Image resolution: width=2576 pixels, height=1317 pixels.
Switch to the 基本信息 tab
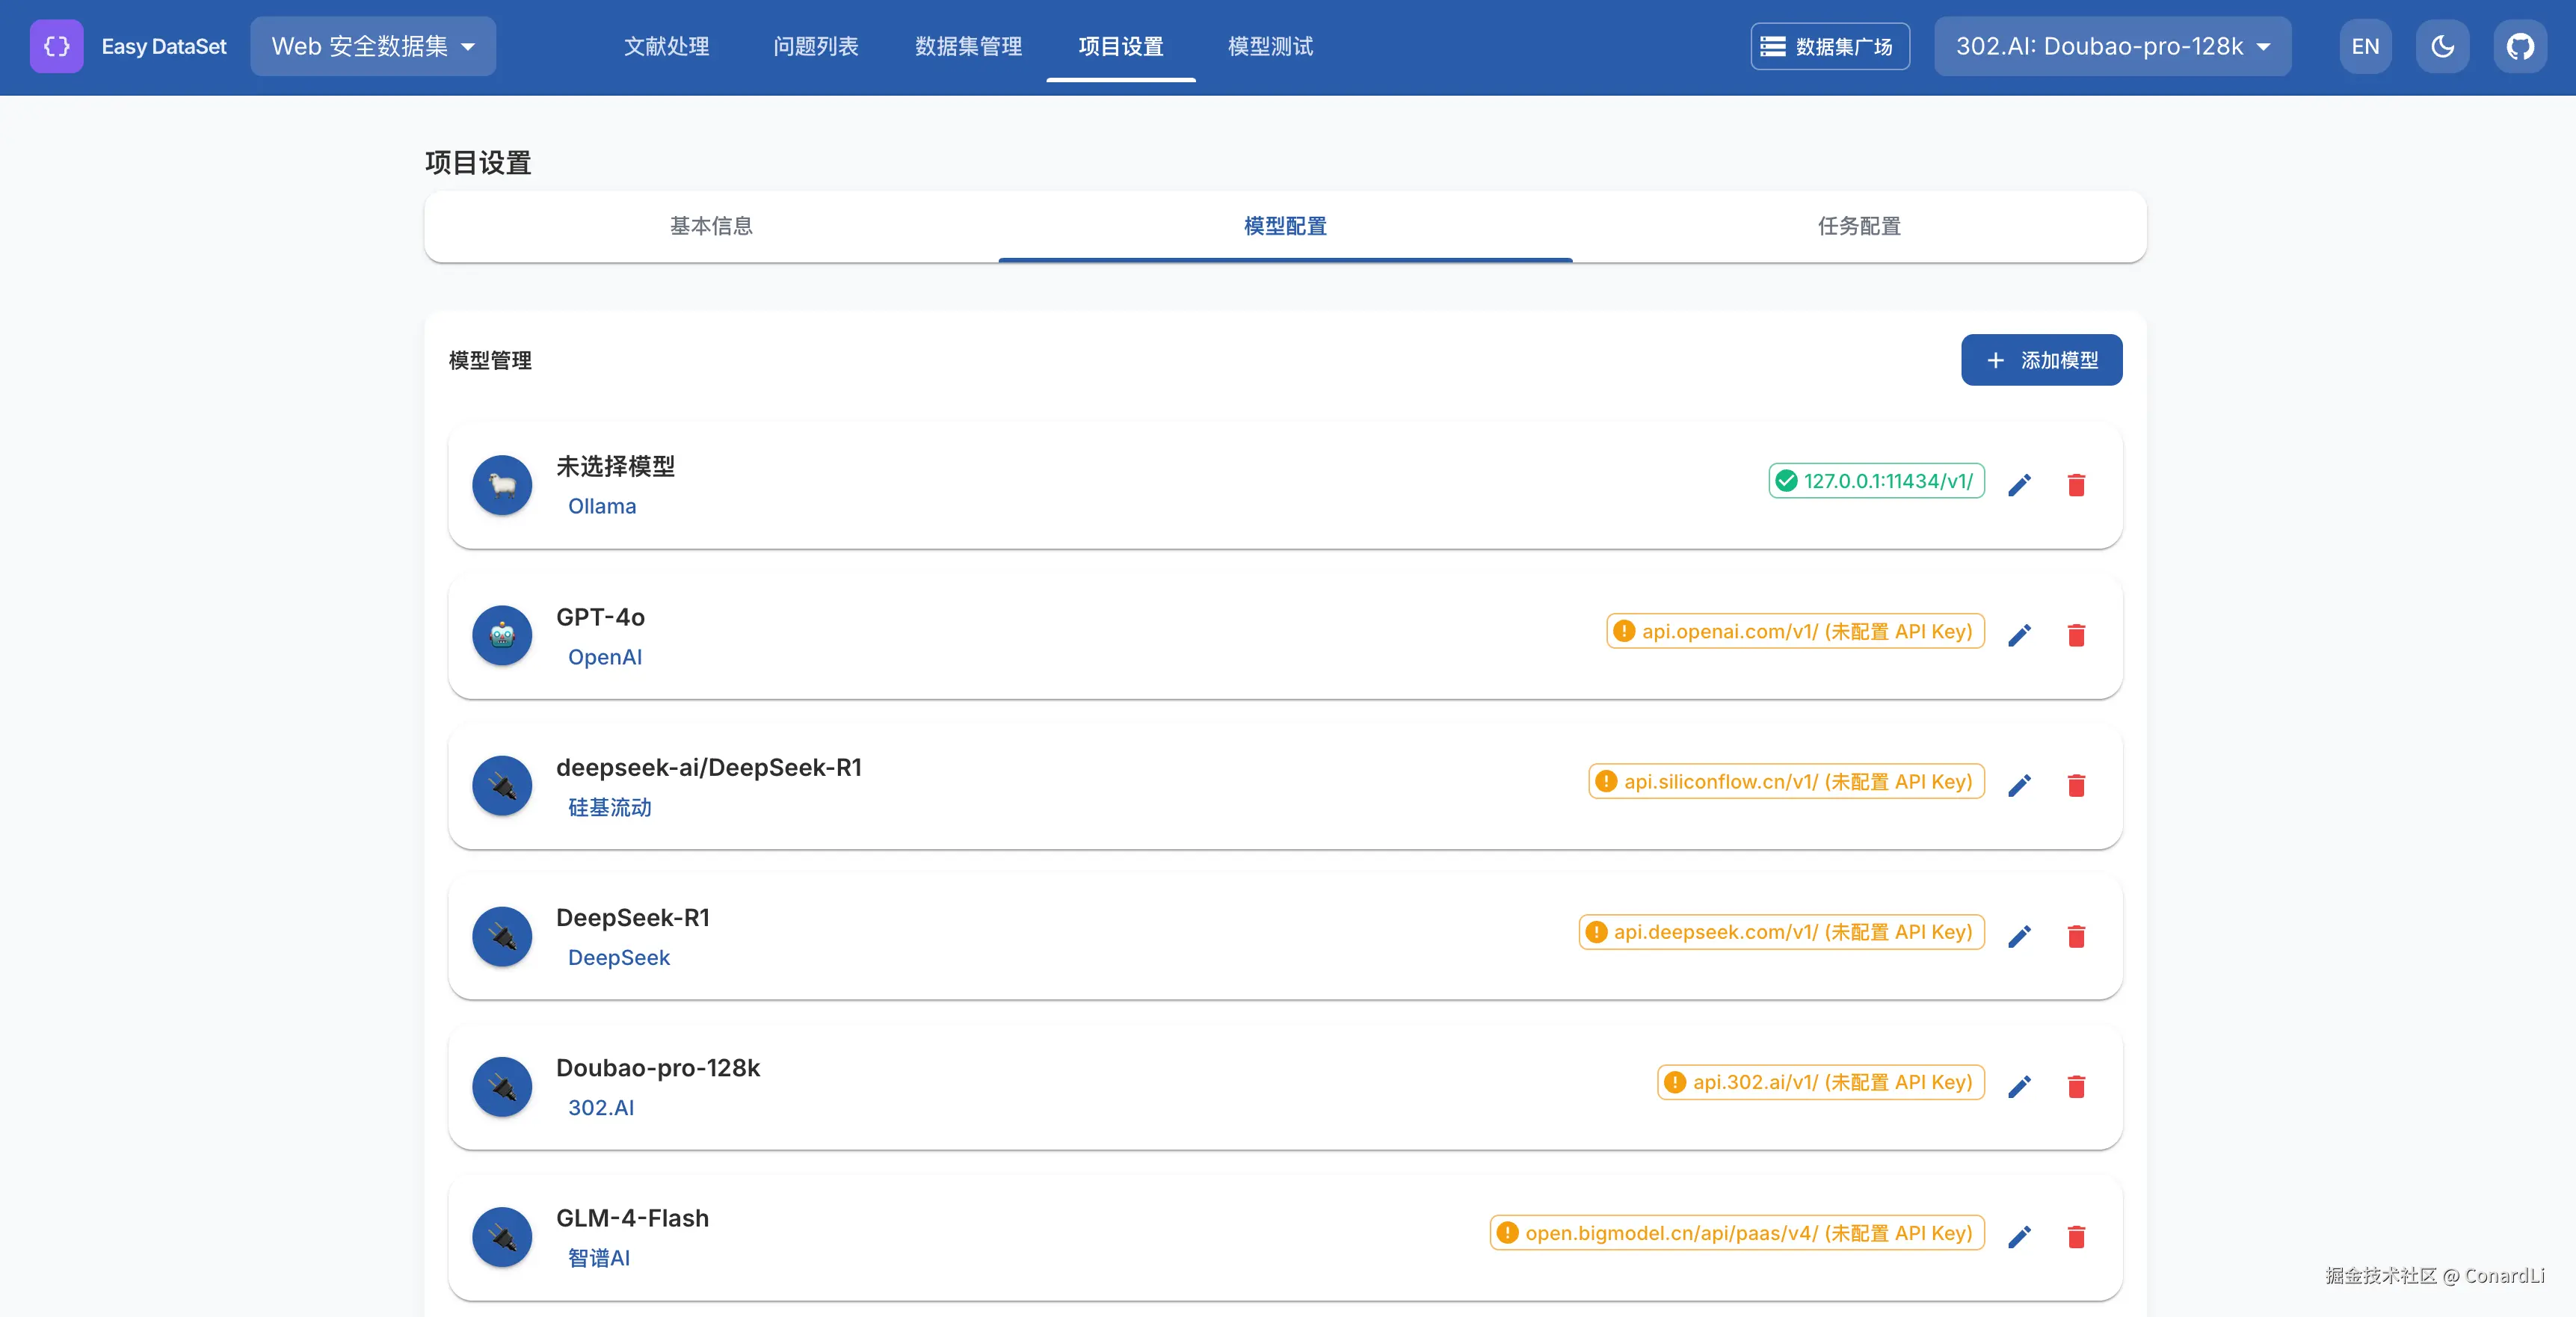point(711,226)
